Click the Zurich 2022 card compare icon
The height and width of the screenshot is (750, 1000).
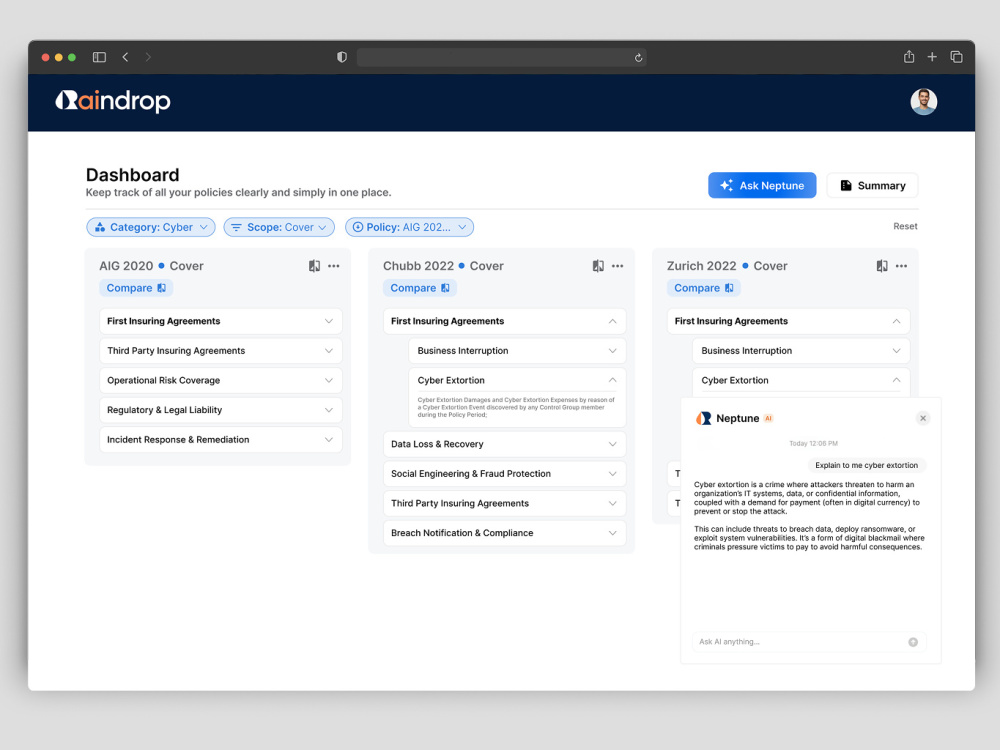pos(882,266)
